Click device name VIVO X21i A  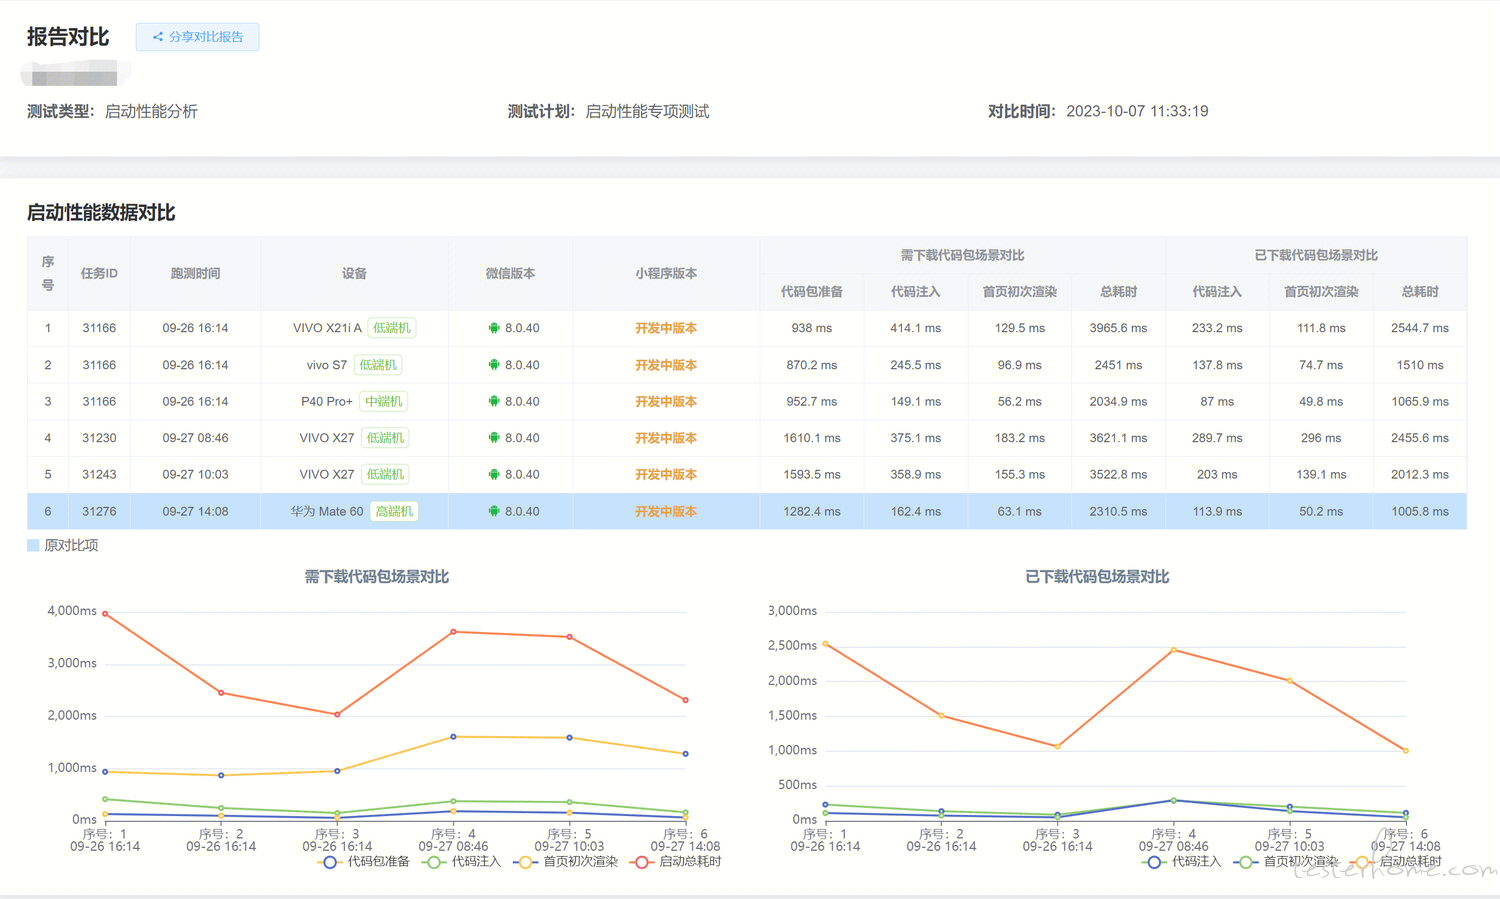tap(327, 328)
